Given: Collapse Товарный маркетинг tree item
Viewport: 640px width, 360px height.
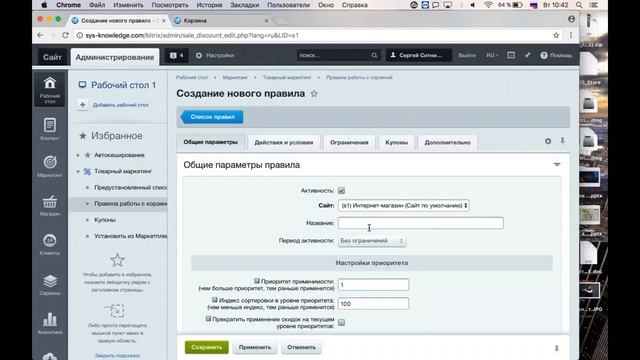Looking at the screenshot, I should 78,171.
